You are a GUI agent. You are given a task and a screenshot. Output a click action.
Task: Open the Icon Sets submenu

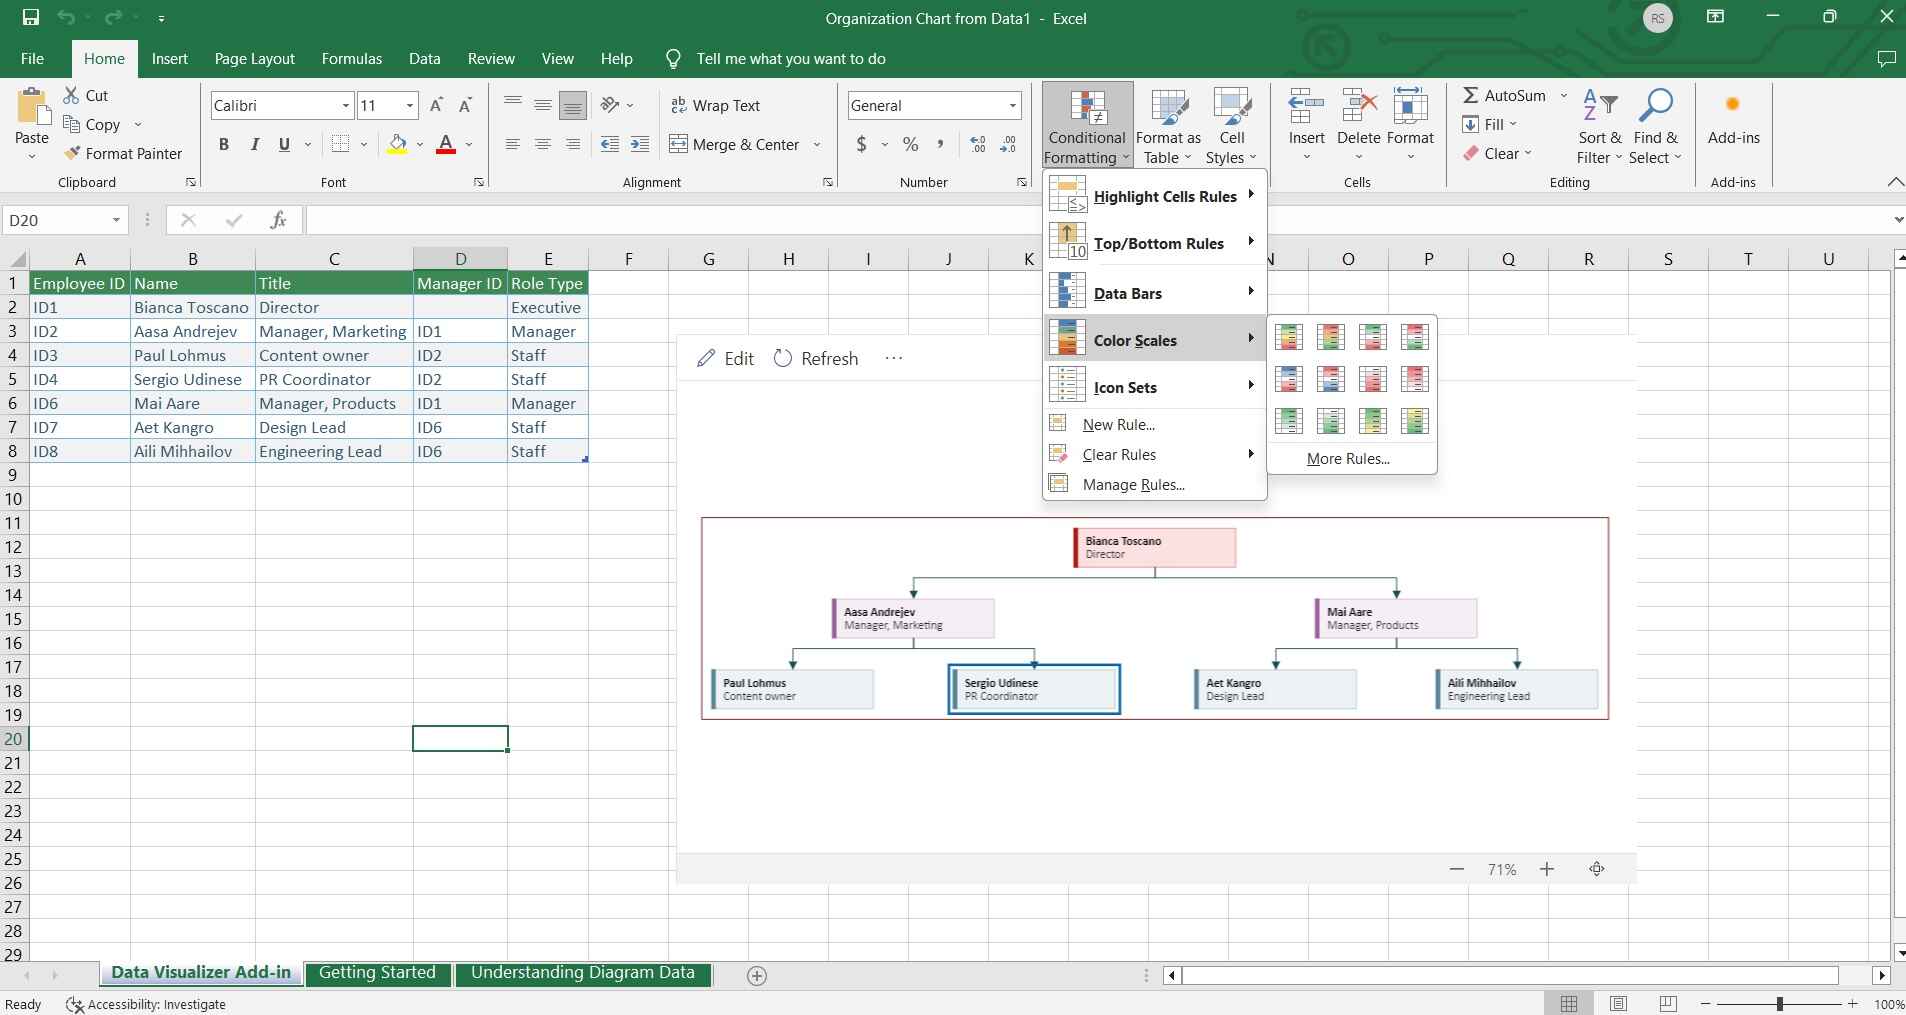1155,387
